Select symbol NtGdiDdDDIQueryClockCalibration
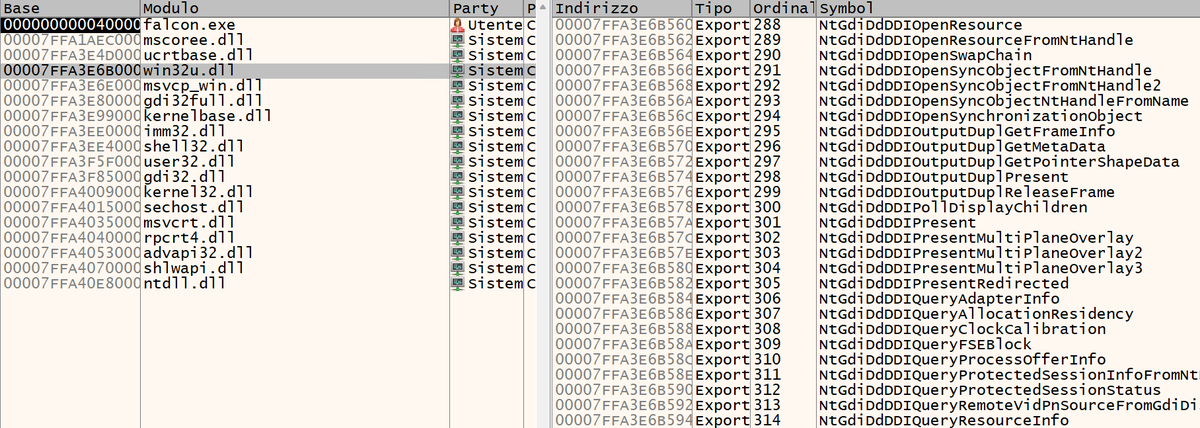This screenshot has height=428, width=1200. click(x=962, y=329)
